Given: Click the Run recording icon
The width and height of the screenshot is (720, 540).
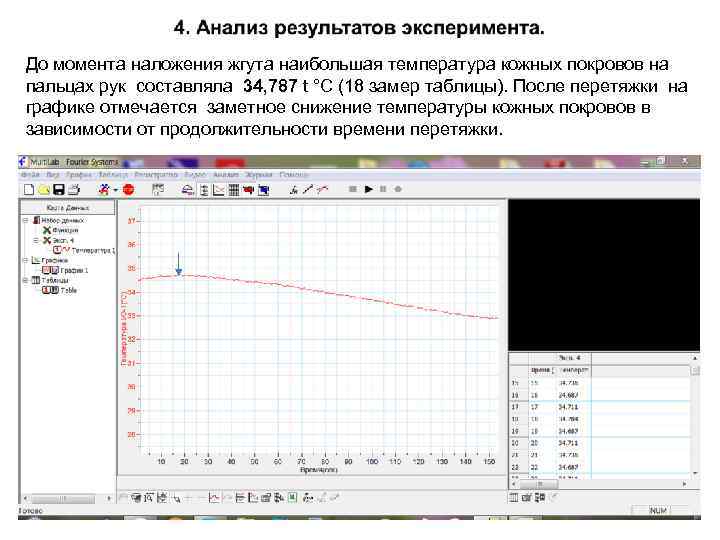Looking at the screenshot, I should (105, 189).
